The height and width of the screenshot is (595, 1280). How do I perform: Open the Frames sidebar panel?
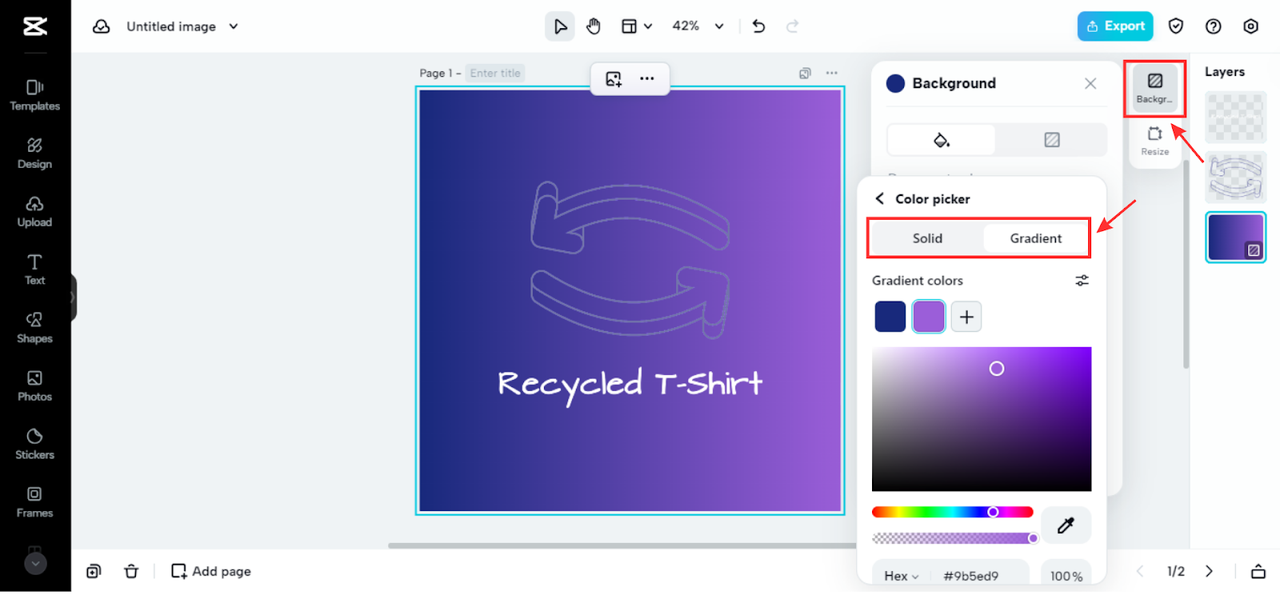pyautogui.click(x=35, y=501)
